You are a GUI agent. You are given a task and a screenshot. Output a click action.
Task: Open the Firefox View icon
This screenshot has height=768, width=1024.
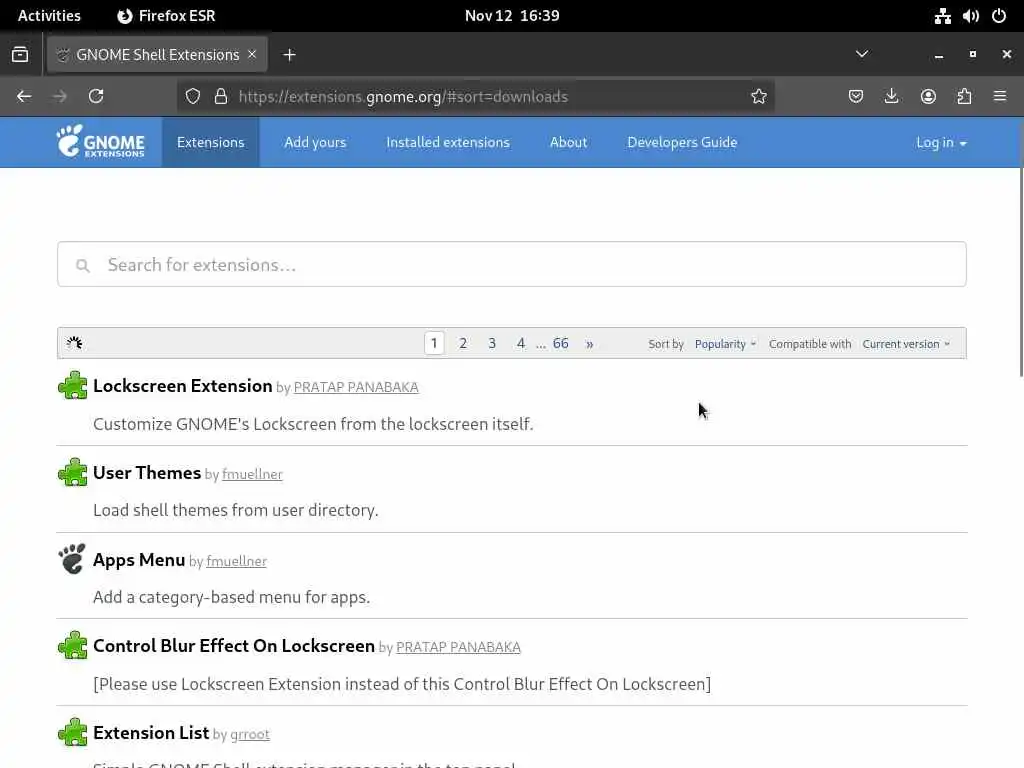click(20, 54)
